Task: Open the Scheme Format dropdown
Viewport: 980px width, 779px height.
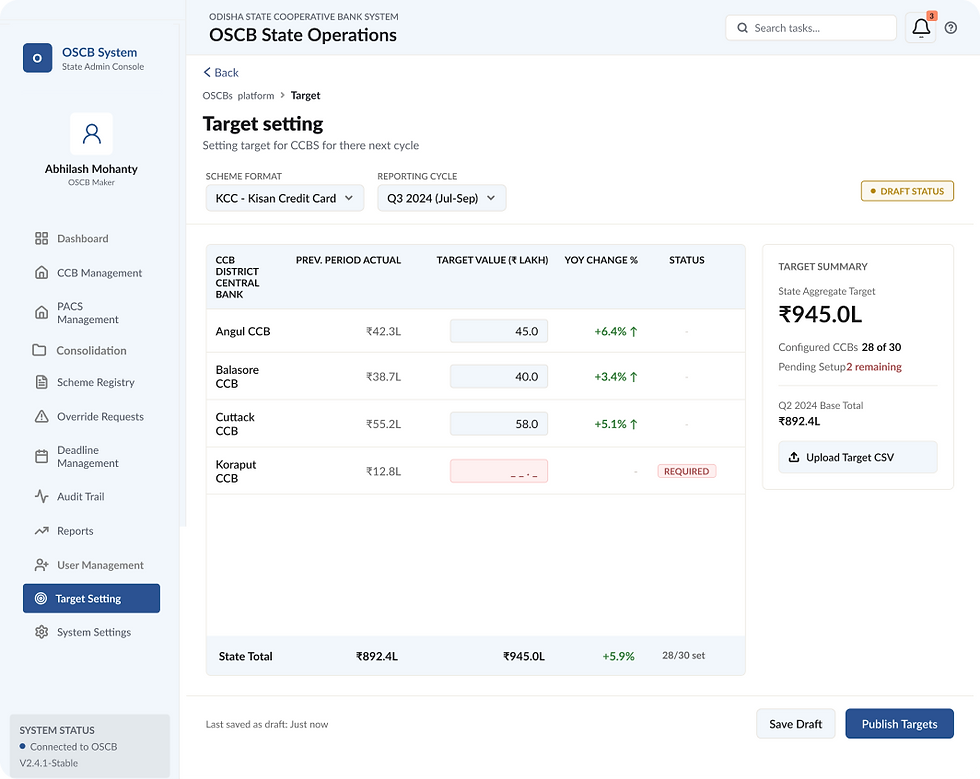Action: [x=284, y=198]
